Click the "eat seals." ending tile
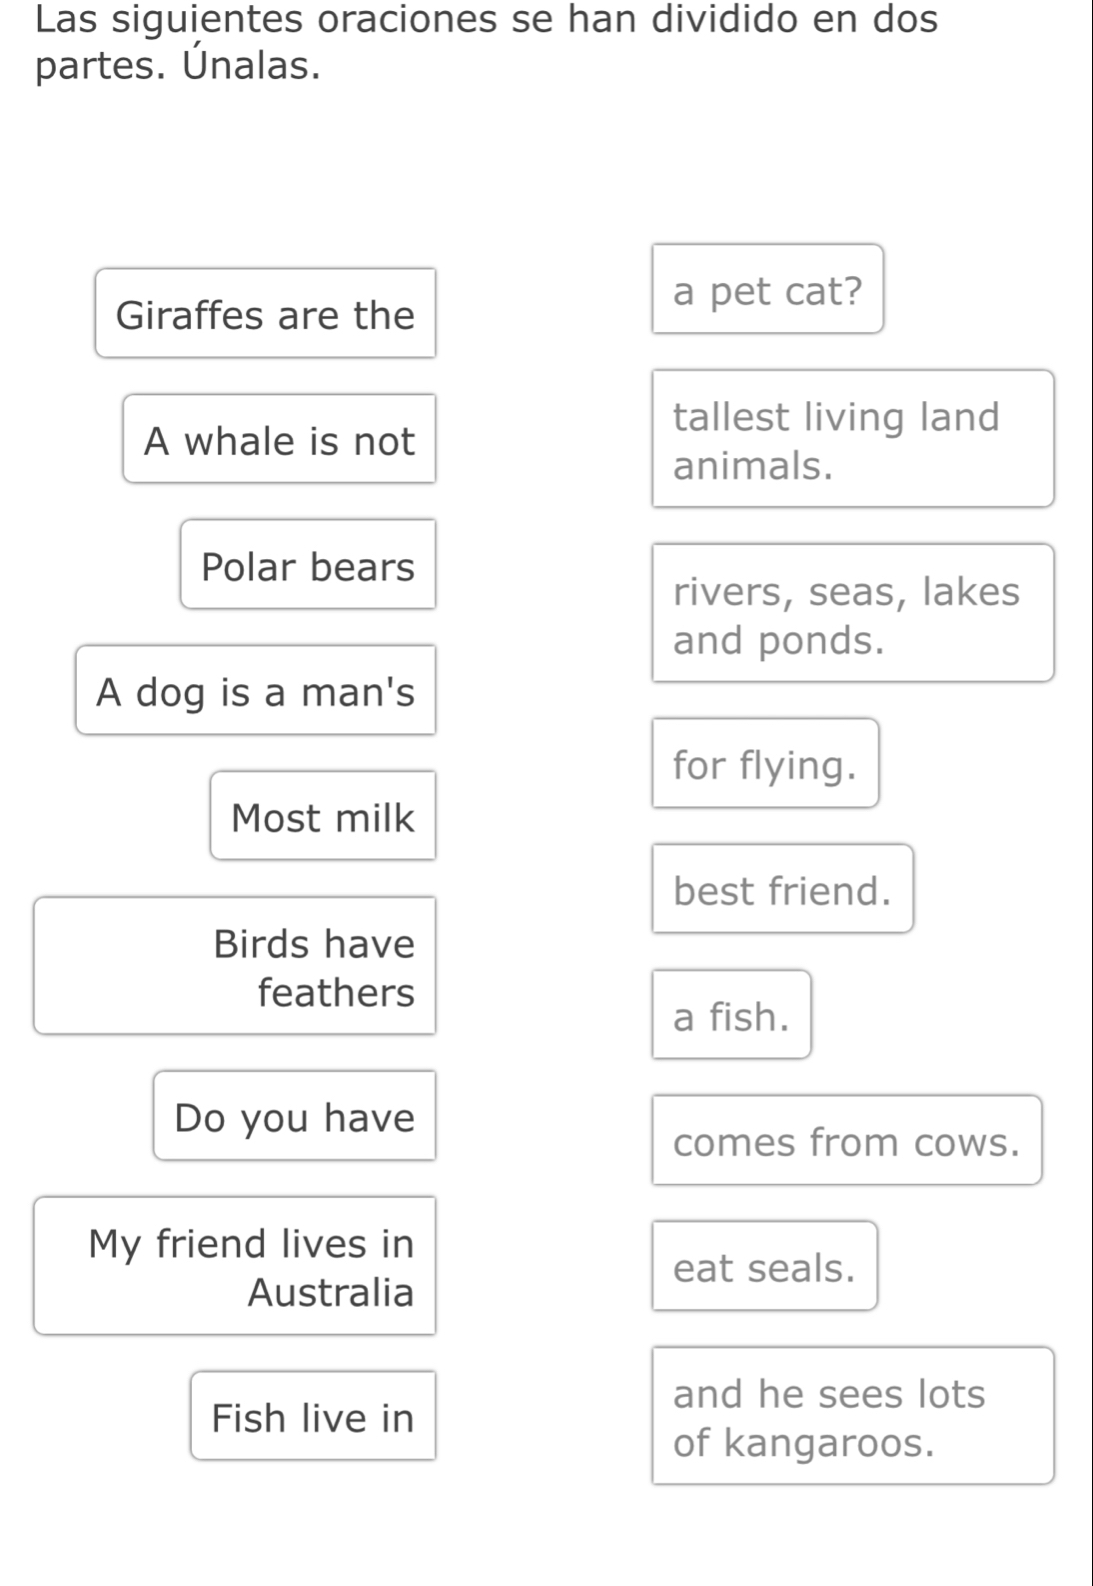This screenshot has width=1093, height=1586. click(x=765, y=1266)
